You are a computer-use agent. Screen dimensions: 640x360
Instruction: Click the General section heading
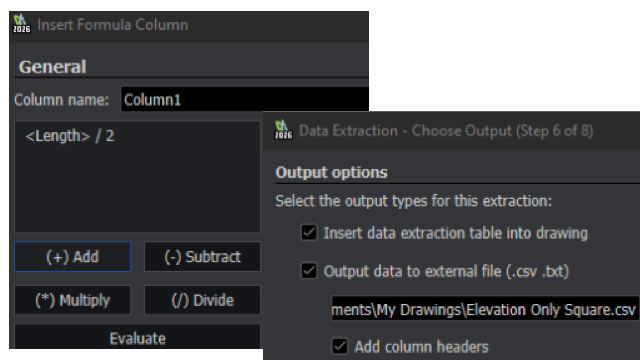(53, 67)
